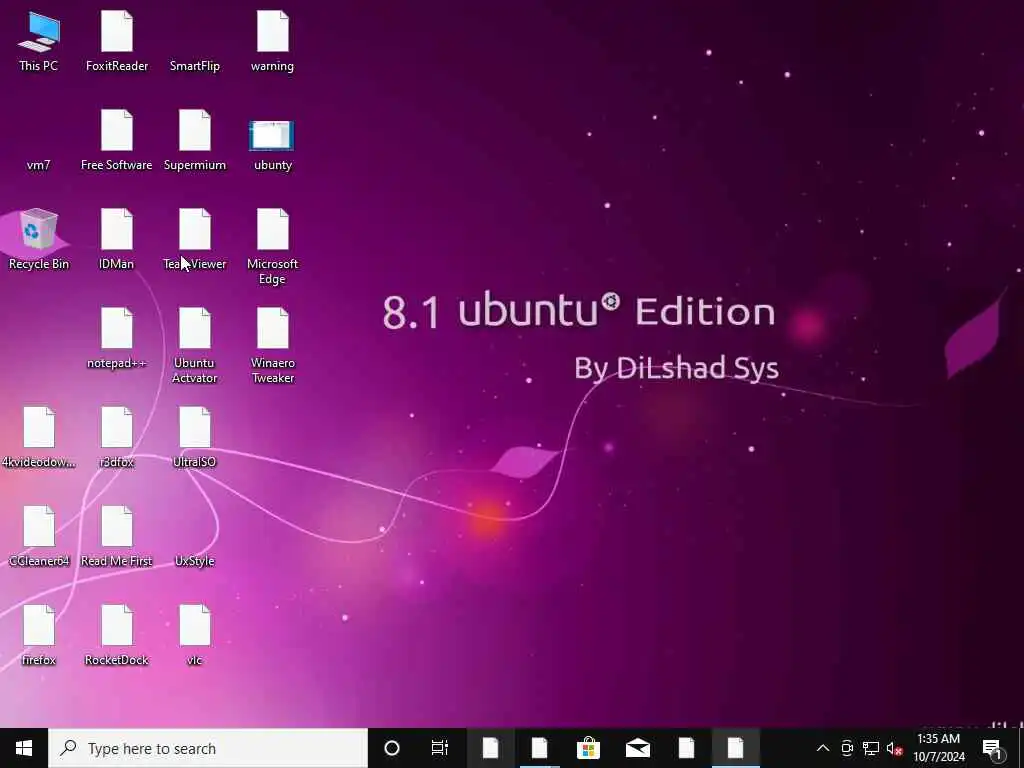Open Cortana from the taskbar circle
The width and height of the screenshot is (1024, 768).
pos(392,748)
